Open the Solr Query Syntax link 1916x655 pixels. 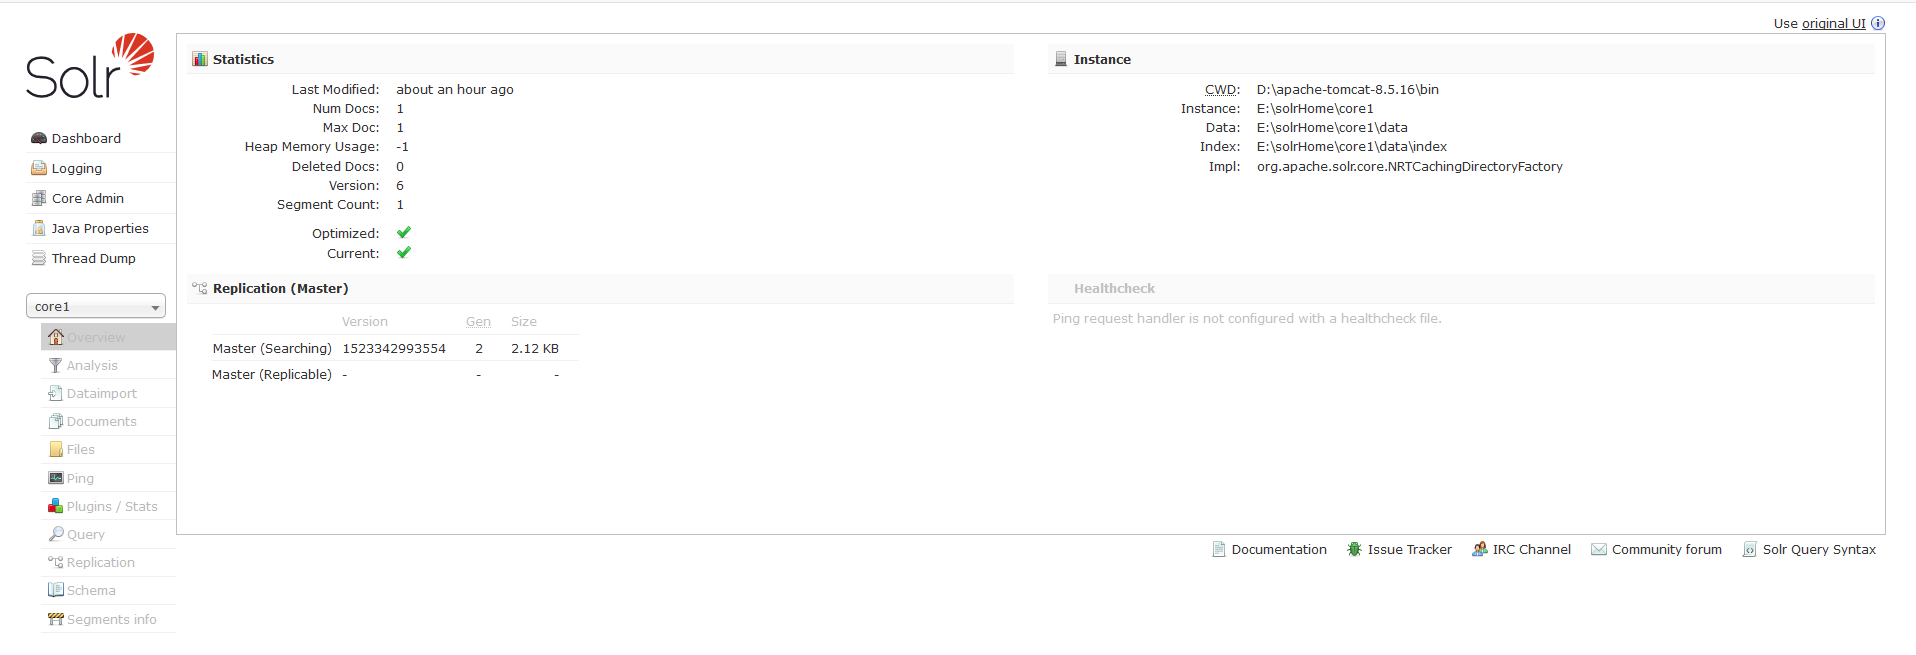tap(1819, 549)
